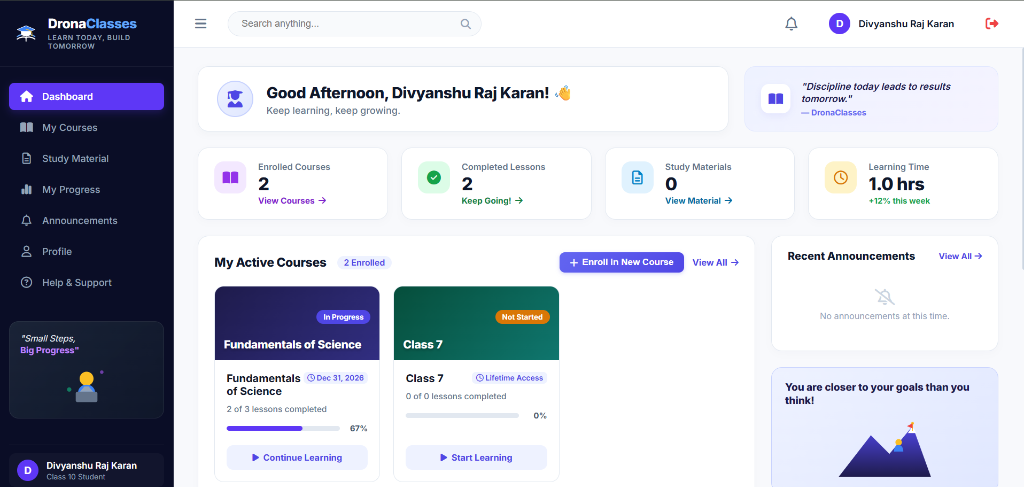Viewport: 1024px width, 487px height.
Task: Click the Small Steps Big Progress illustration
Action: 86,386
